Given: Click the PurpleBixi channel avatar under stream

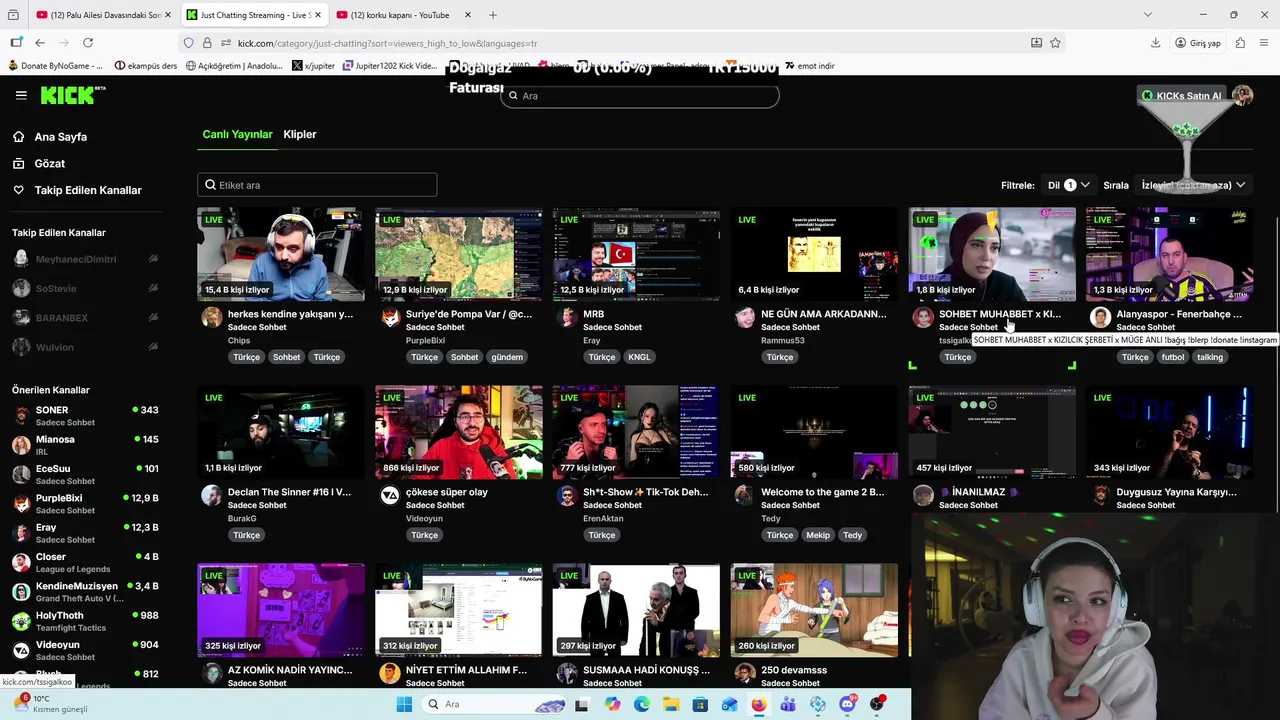Looking at the screenshot, I should pos(390,318).
